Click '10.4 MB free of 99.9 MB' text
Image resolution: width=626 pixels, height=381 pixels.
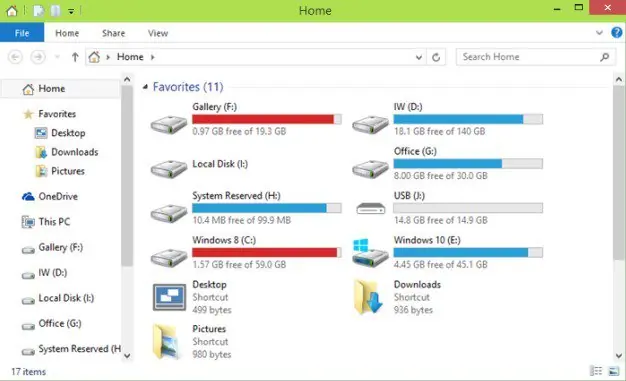click(x=242, y=220)
